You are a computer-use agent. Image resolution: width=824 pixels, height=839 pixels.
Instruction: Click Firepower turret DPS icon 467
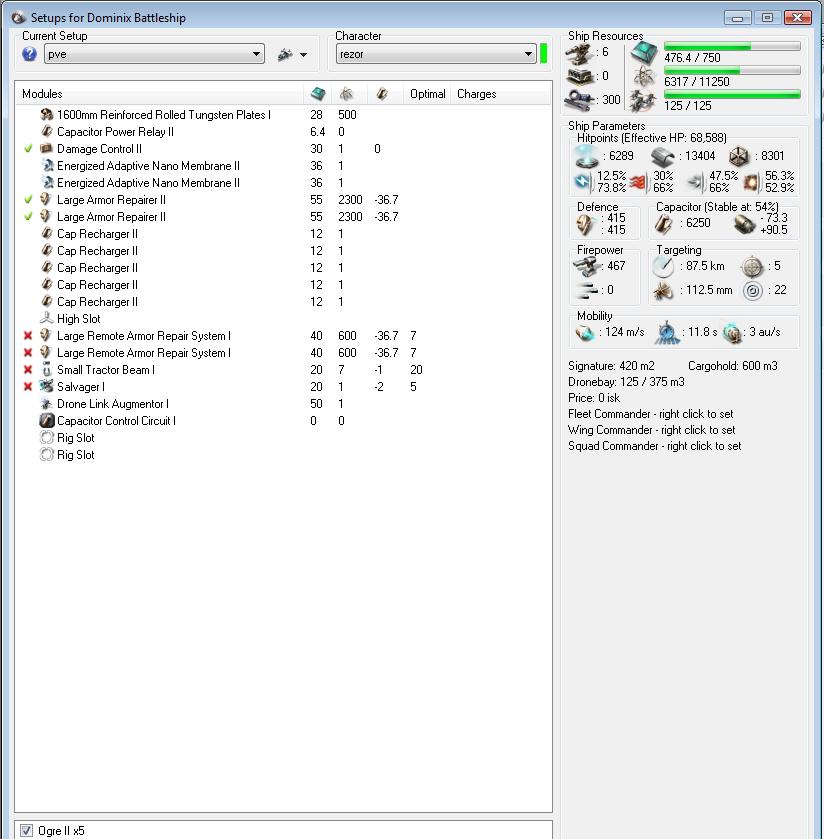586,266
